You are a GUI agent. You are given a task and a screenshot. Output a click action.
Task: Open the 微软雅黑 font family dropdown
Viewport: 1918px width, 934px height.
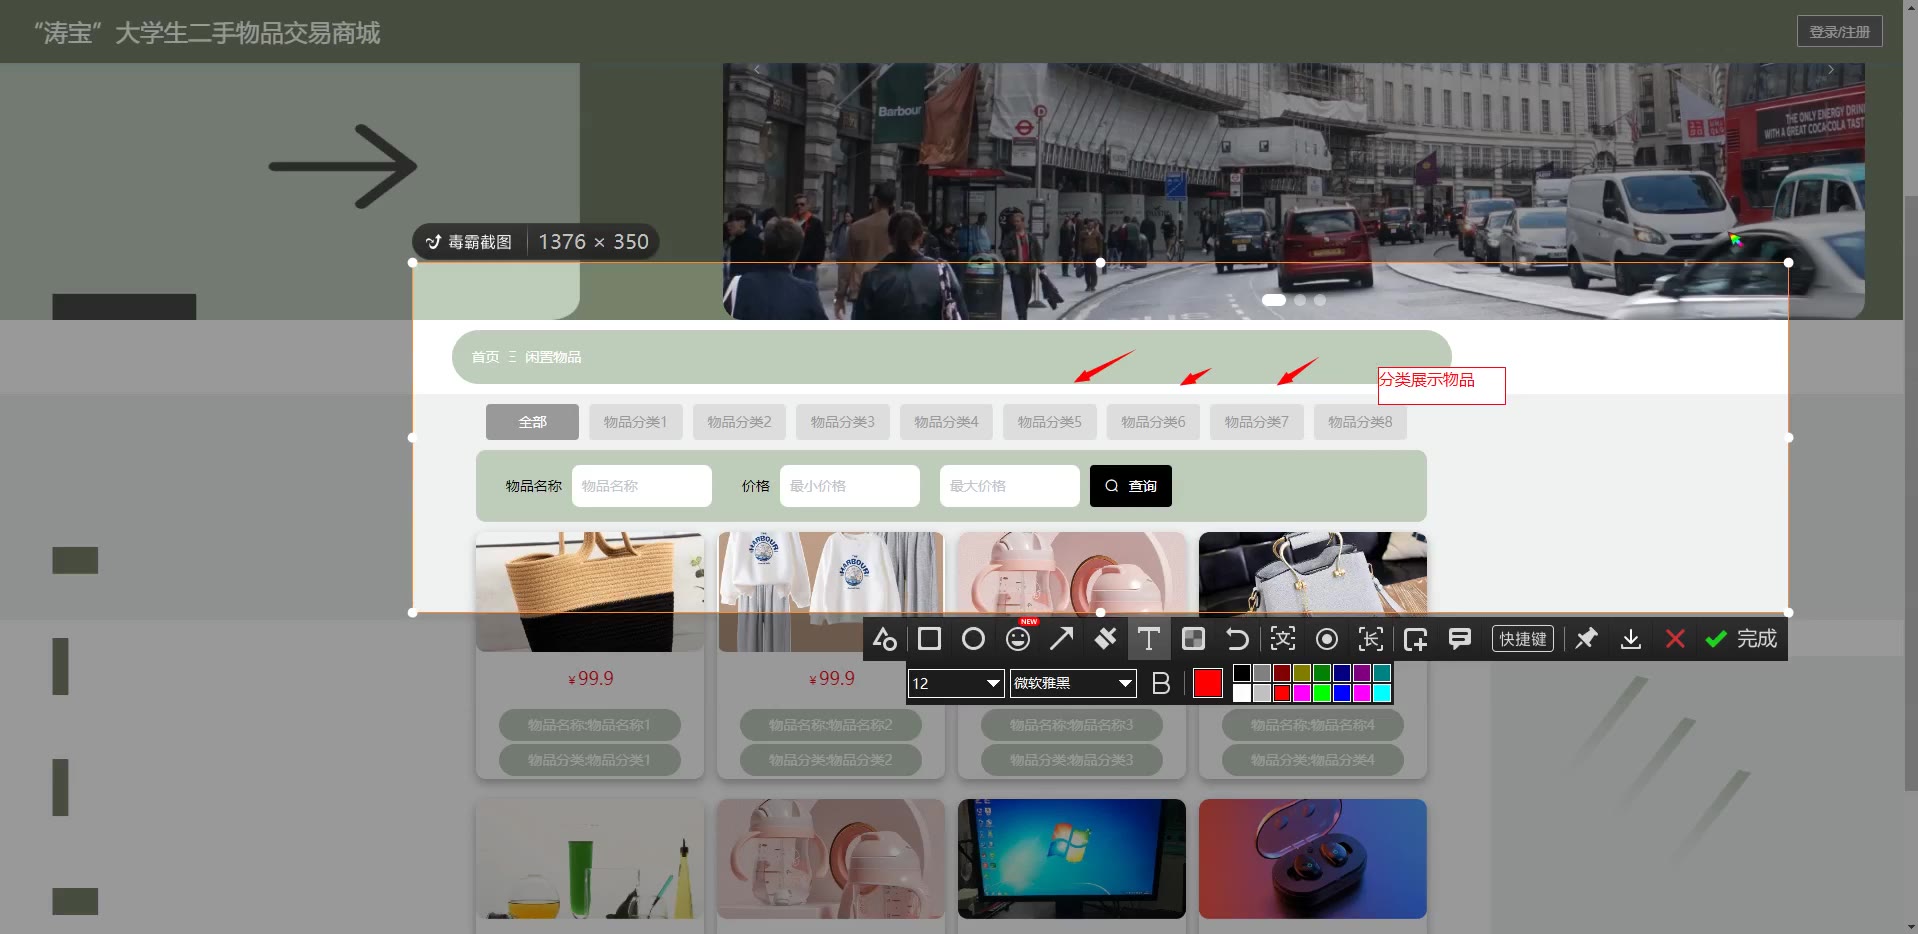pyautogui.click(x=1073, y=683)
